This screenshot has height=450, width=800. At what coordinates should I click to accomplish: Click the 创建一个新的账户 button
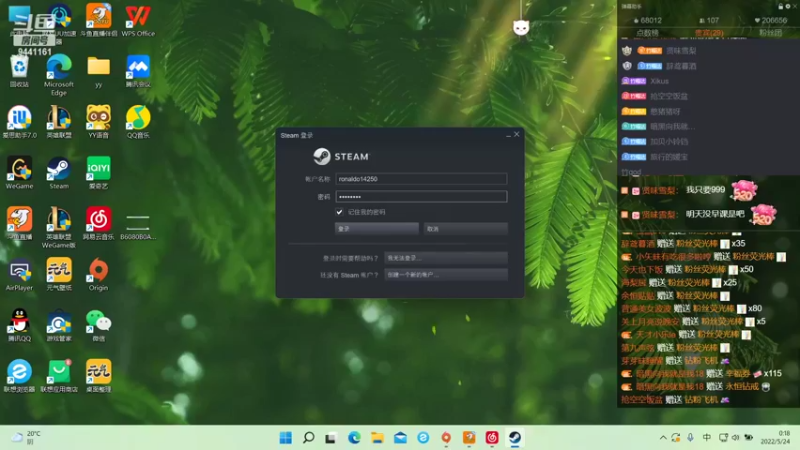tap(445, 274)
